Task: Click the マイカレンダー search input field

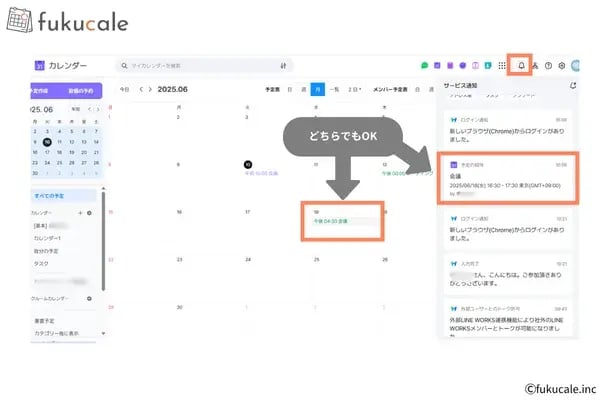Action: [x=205, y=66]
